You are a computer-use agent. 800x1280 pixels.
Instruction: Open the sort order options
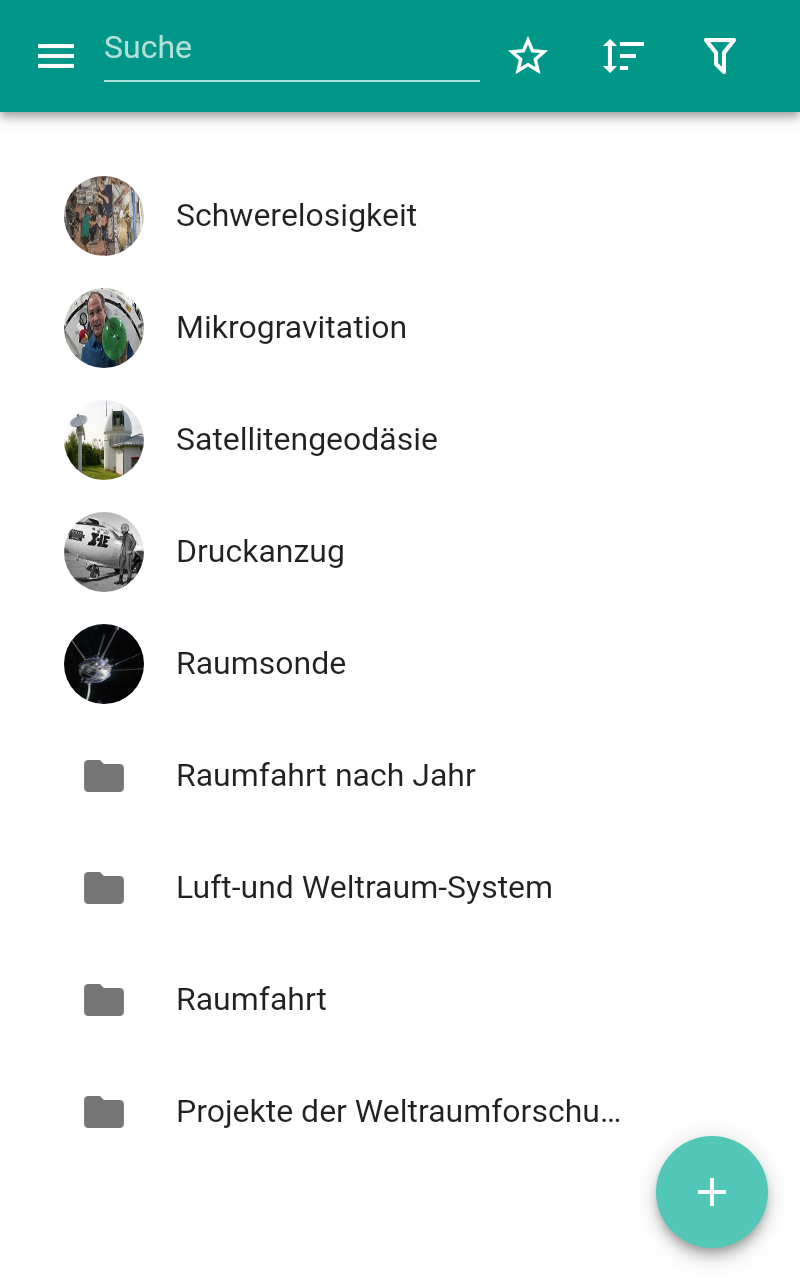click(x=624, y=56)
